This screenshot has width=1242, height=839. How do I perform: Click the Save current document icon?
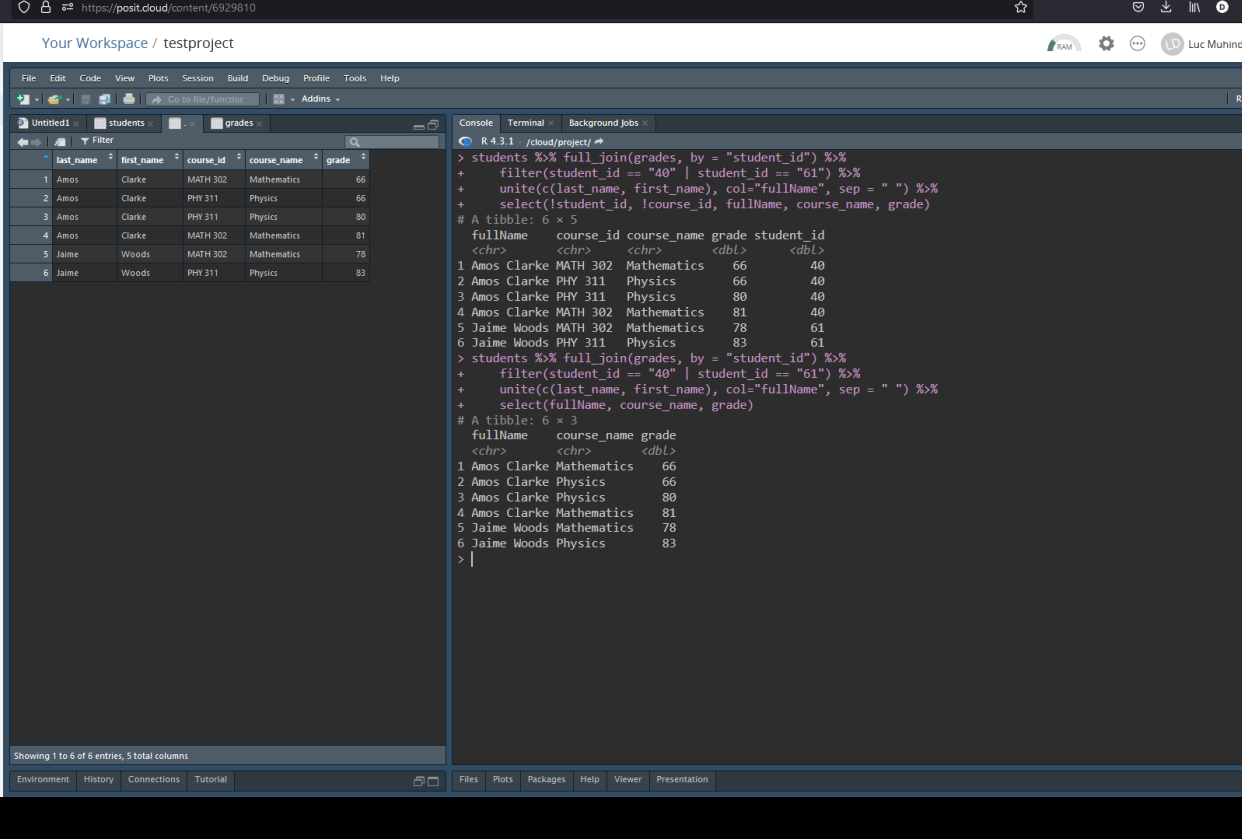coord(86,99)
